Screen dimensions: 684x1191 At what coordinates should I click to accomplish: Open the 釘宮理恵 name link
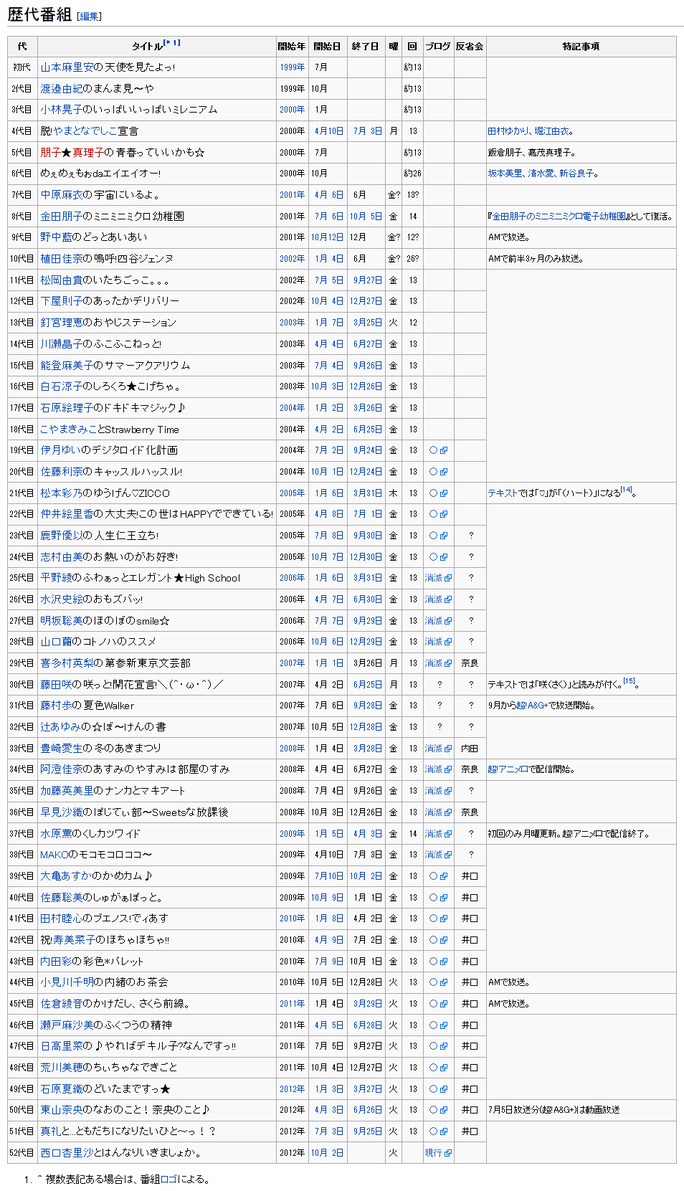(x=62, y=323)
